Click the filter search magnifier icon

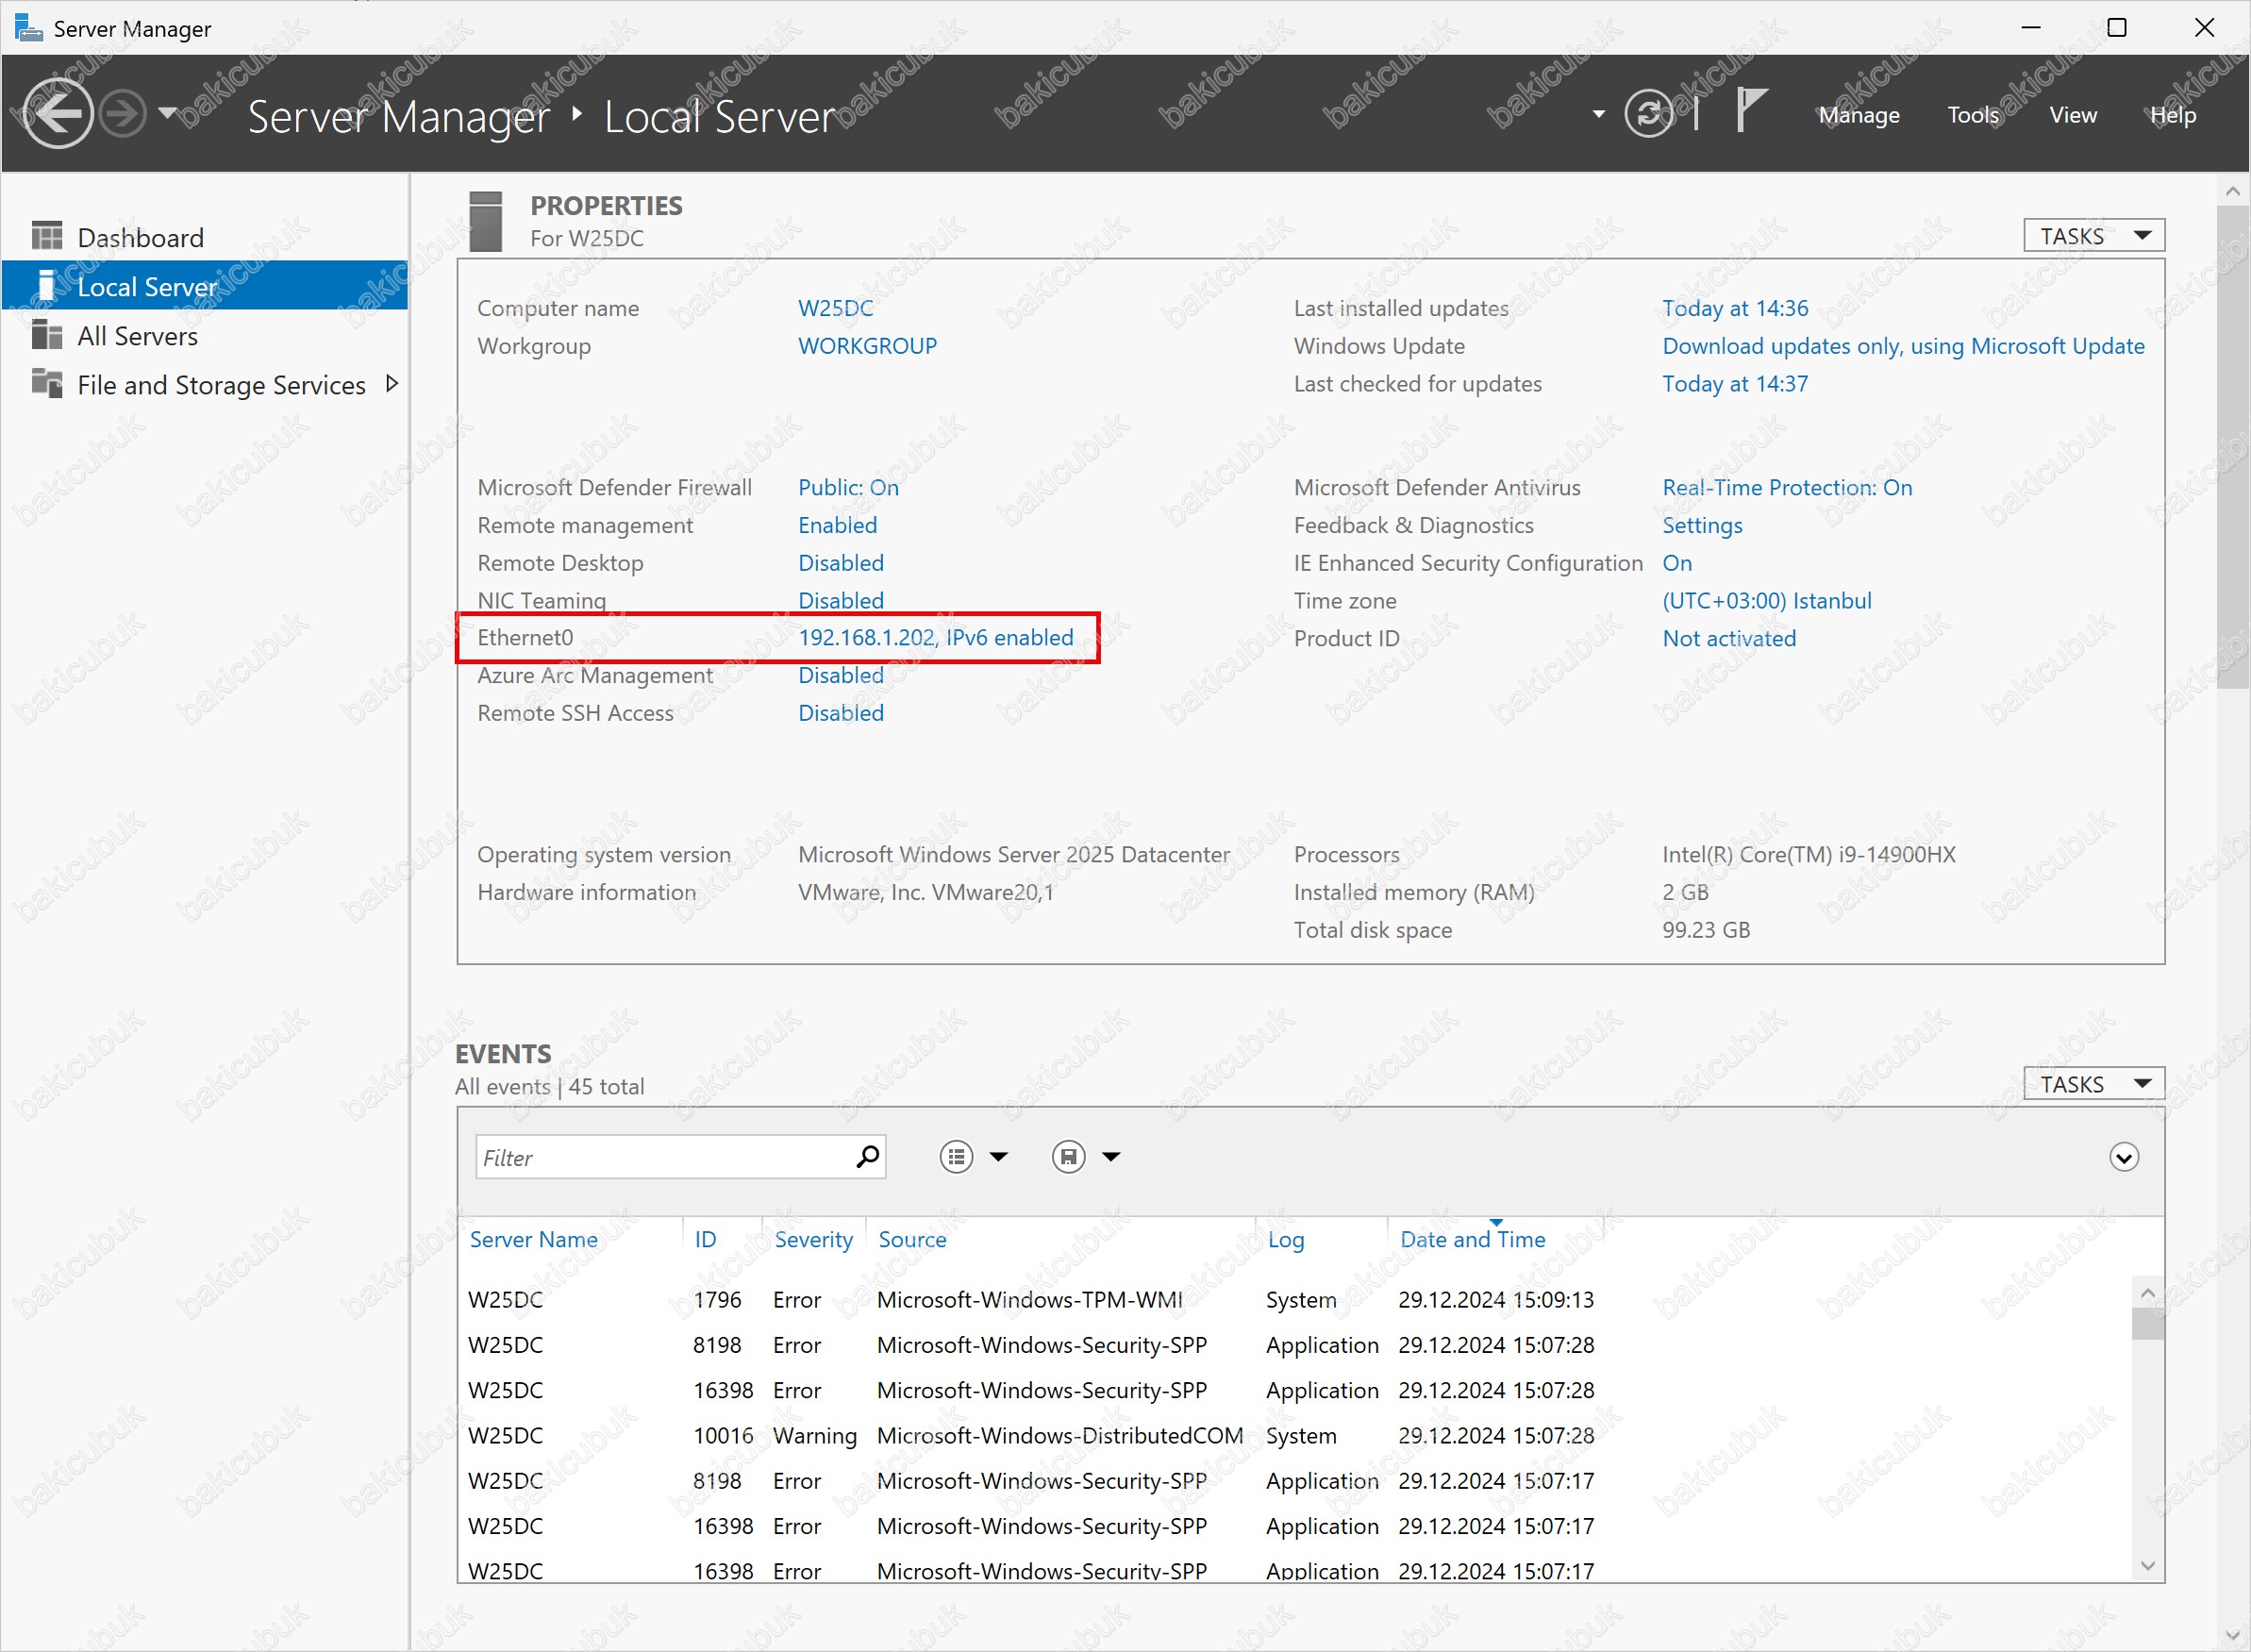coord(867,1157)
